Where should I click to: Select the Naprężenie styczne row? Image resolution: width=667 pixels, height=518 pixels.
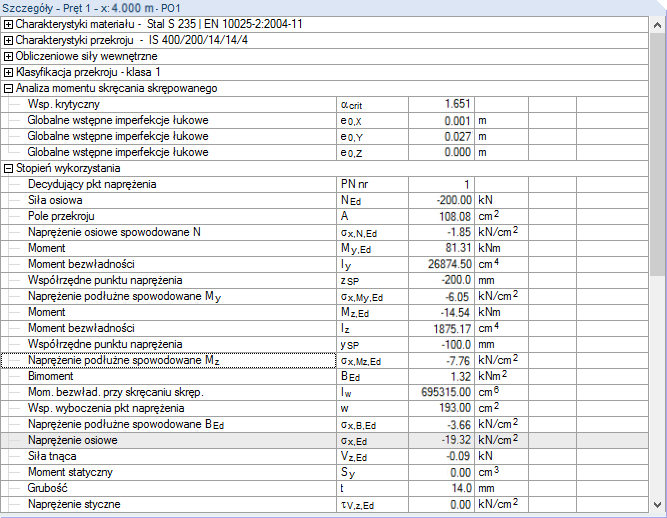coord(325,505)
